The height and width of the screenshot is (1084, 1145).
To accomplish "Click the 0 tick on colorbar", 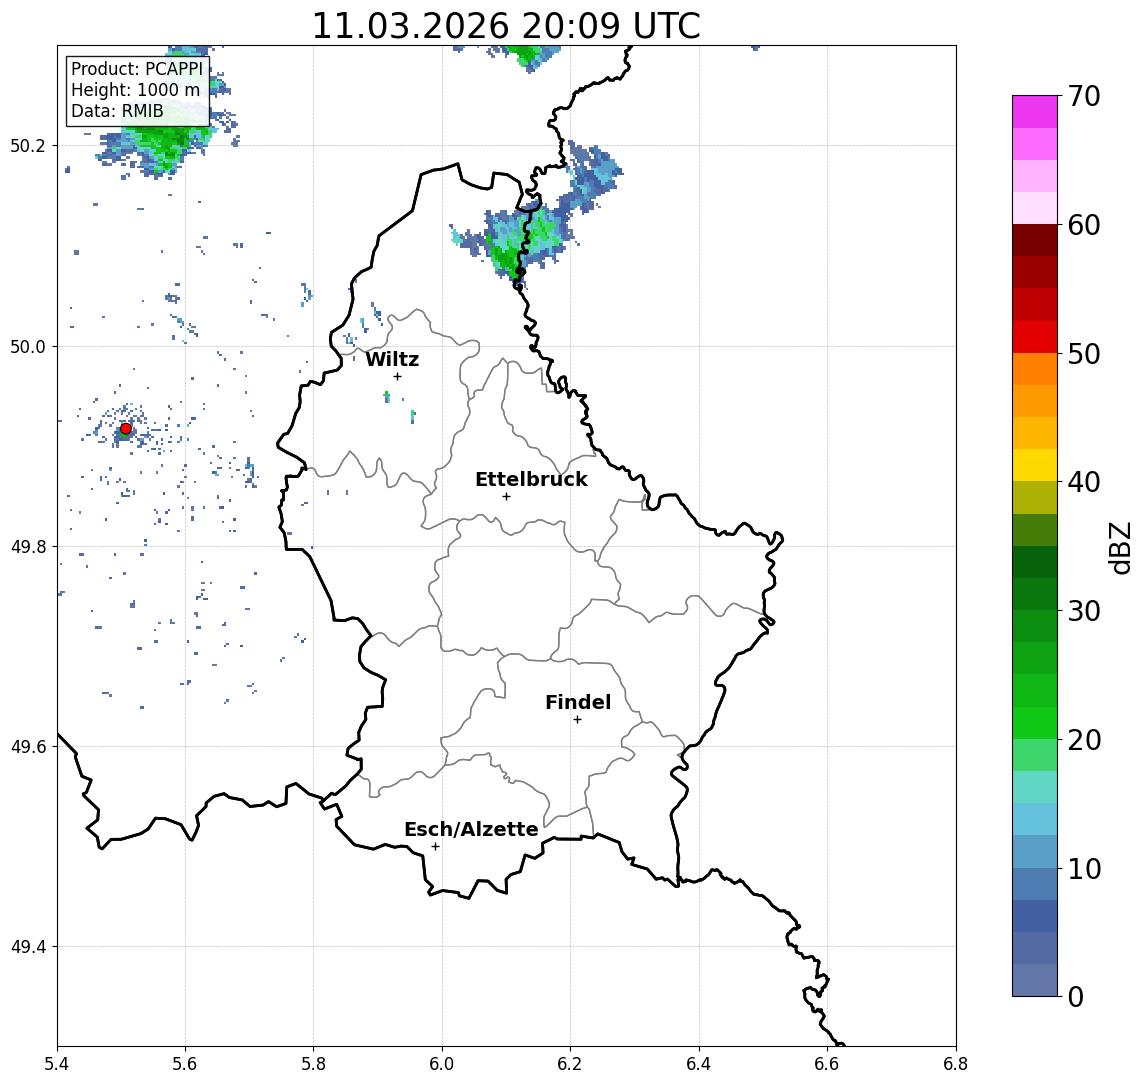I will tap(1076, 996).
